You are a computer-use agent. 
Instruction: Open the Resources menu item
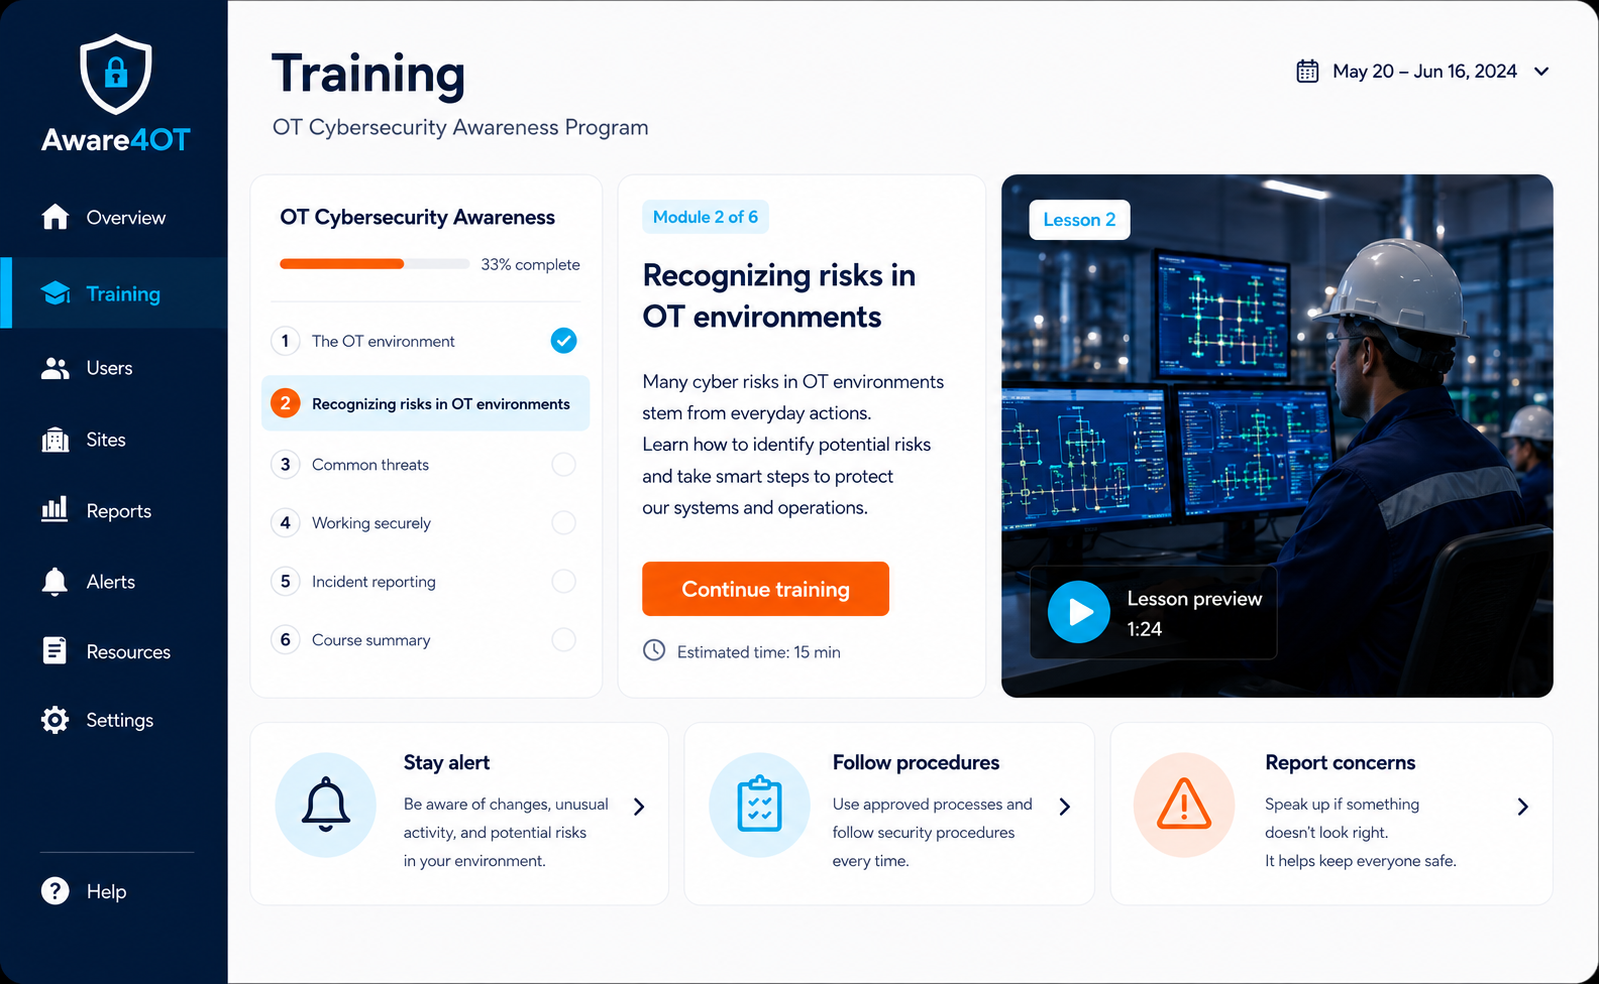tap(114, 651)
